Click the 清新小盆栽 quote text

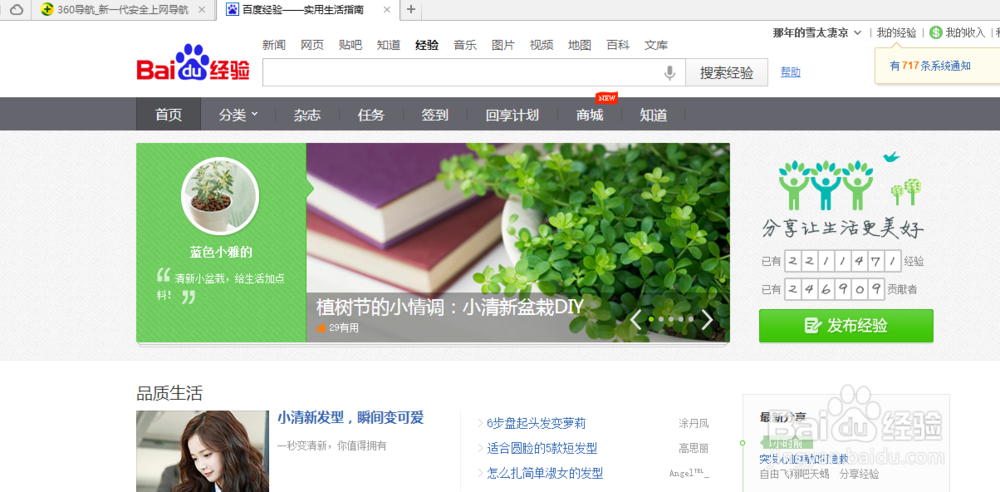pos(220,287)
